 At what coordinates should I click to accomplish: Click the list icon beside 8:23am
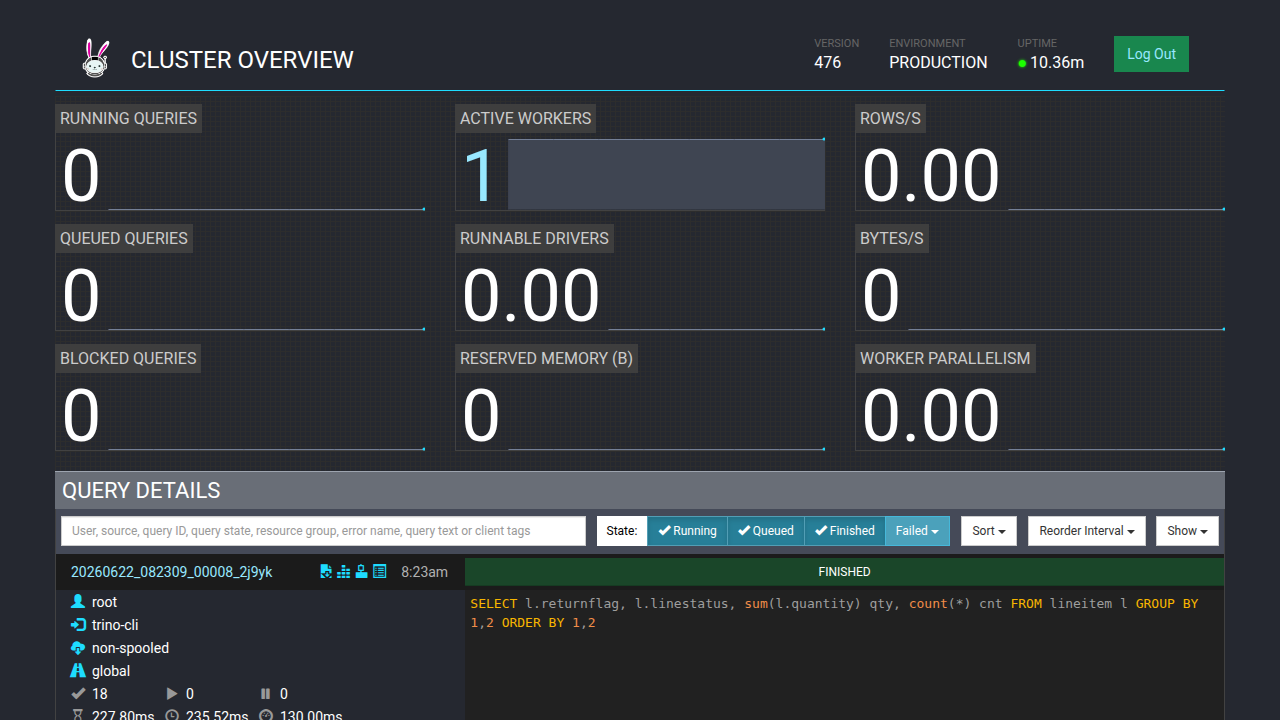(x=379, y=571)
